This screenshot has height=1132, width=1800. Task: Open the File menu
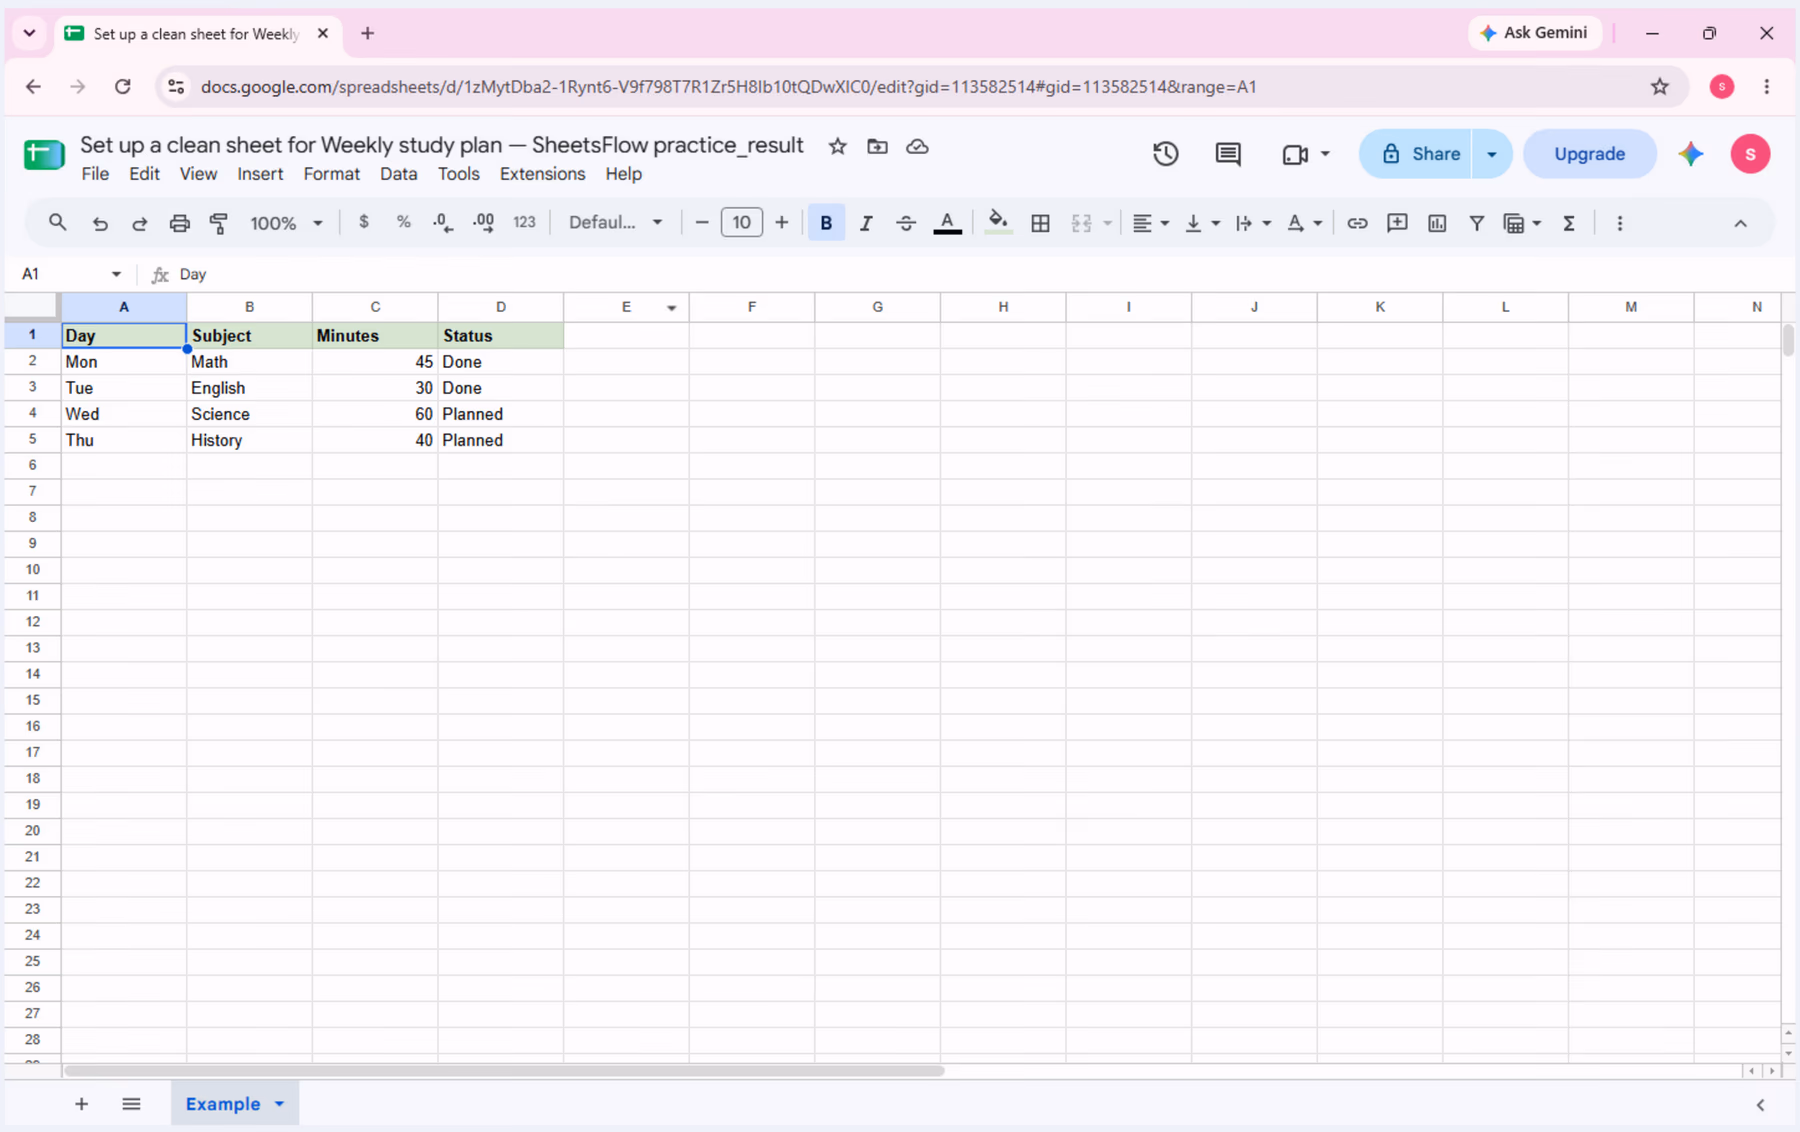(x=95, y=174)
